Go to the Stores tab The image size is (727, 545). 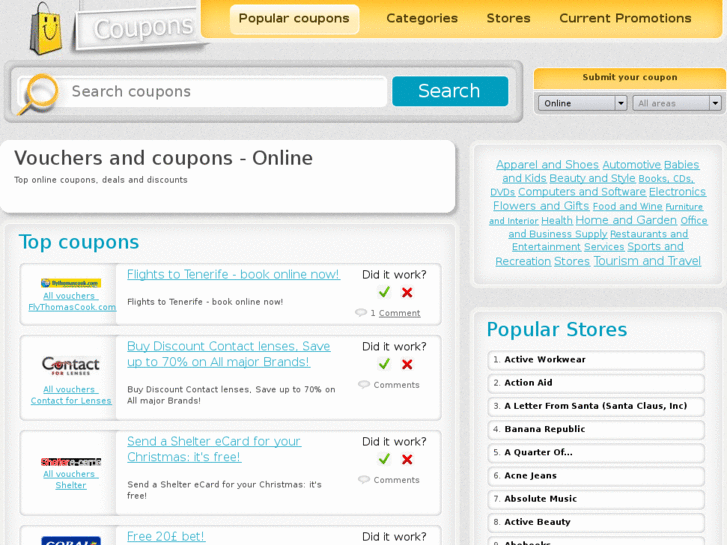coord(508,19)
